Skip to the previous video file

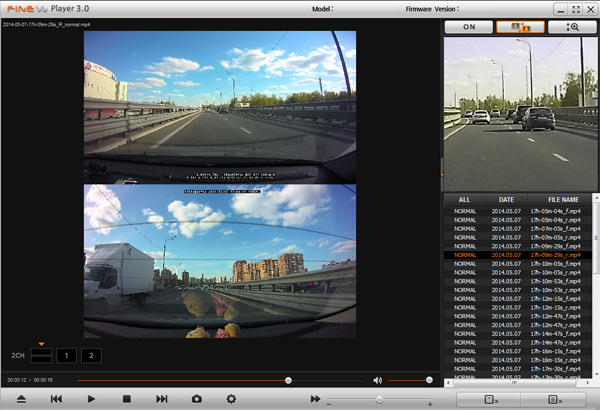(x=57, y=399)
